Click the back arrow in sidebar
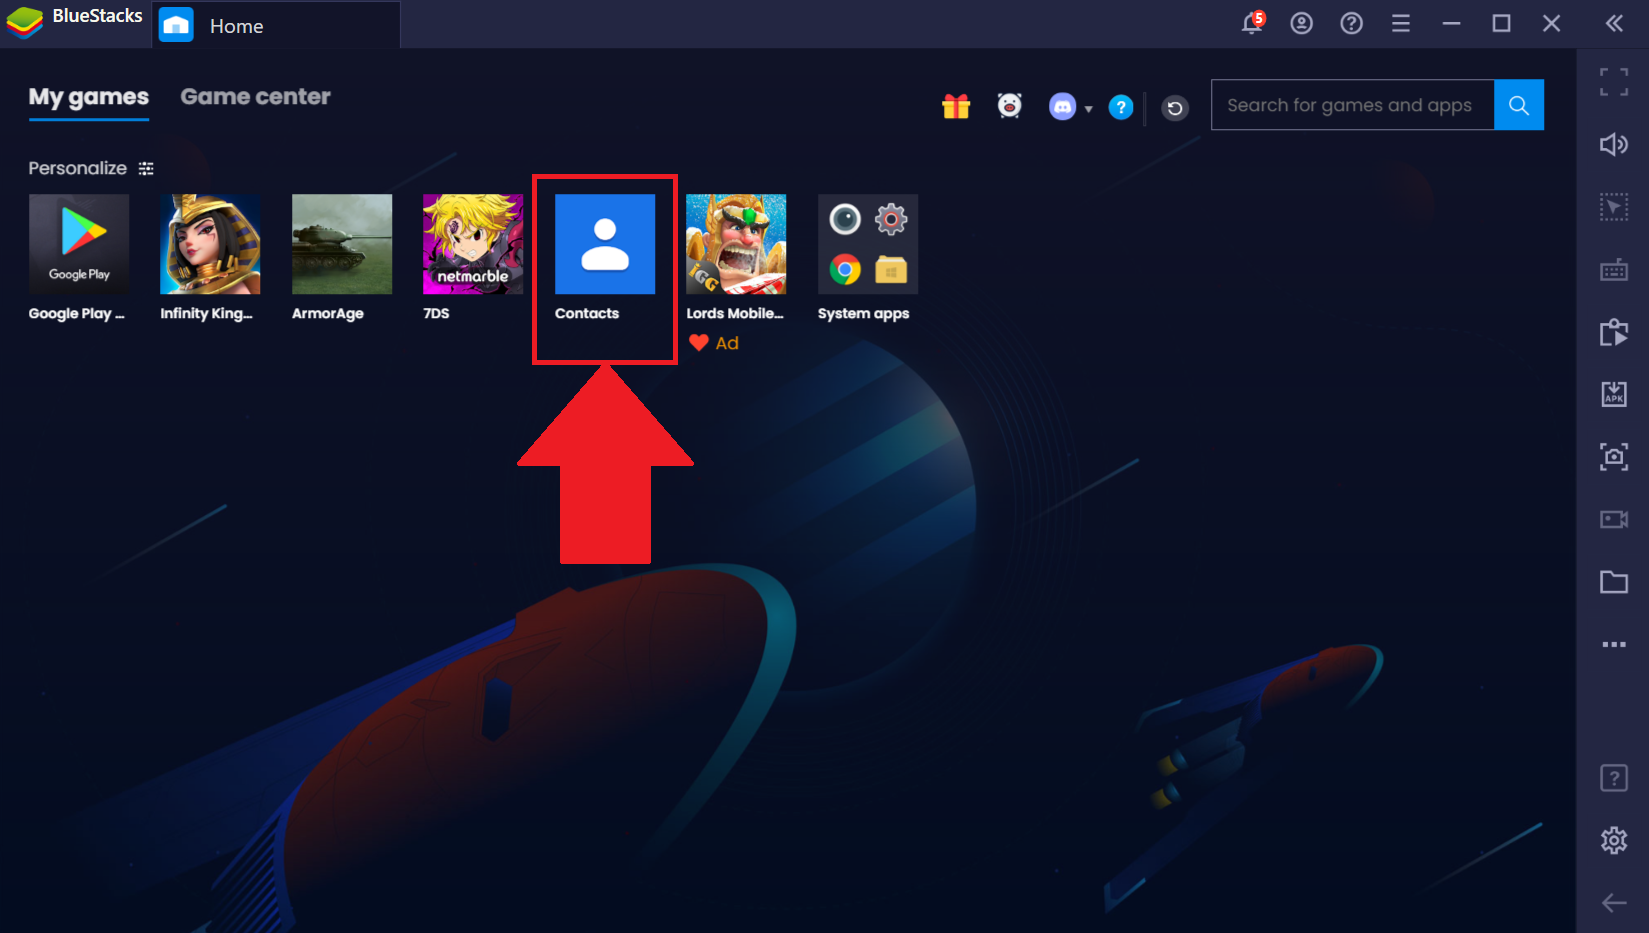 pyautogui.click(x=1614, y=903)
